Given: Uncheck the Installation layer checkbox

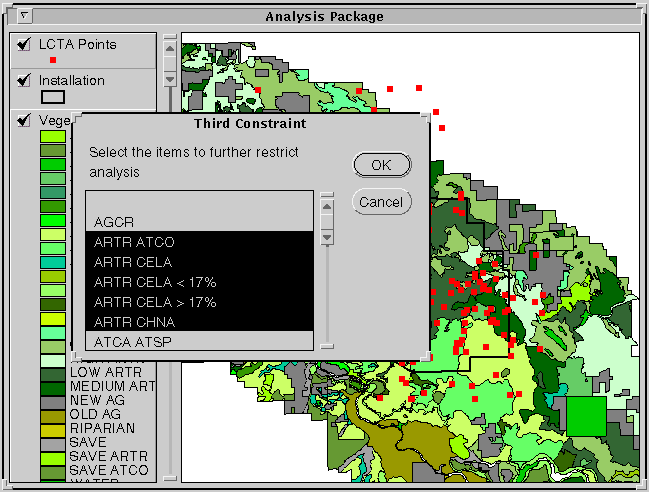Looking at the screenshot, I should coord(24,81).
